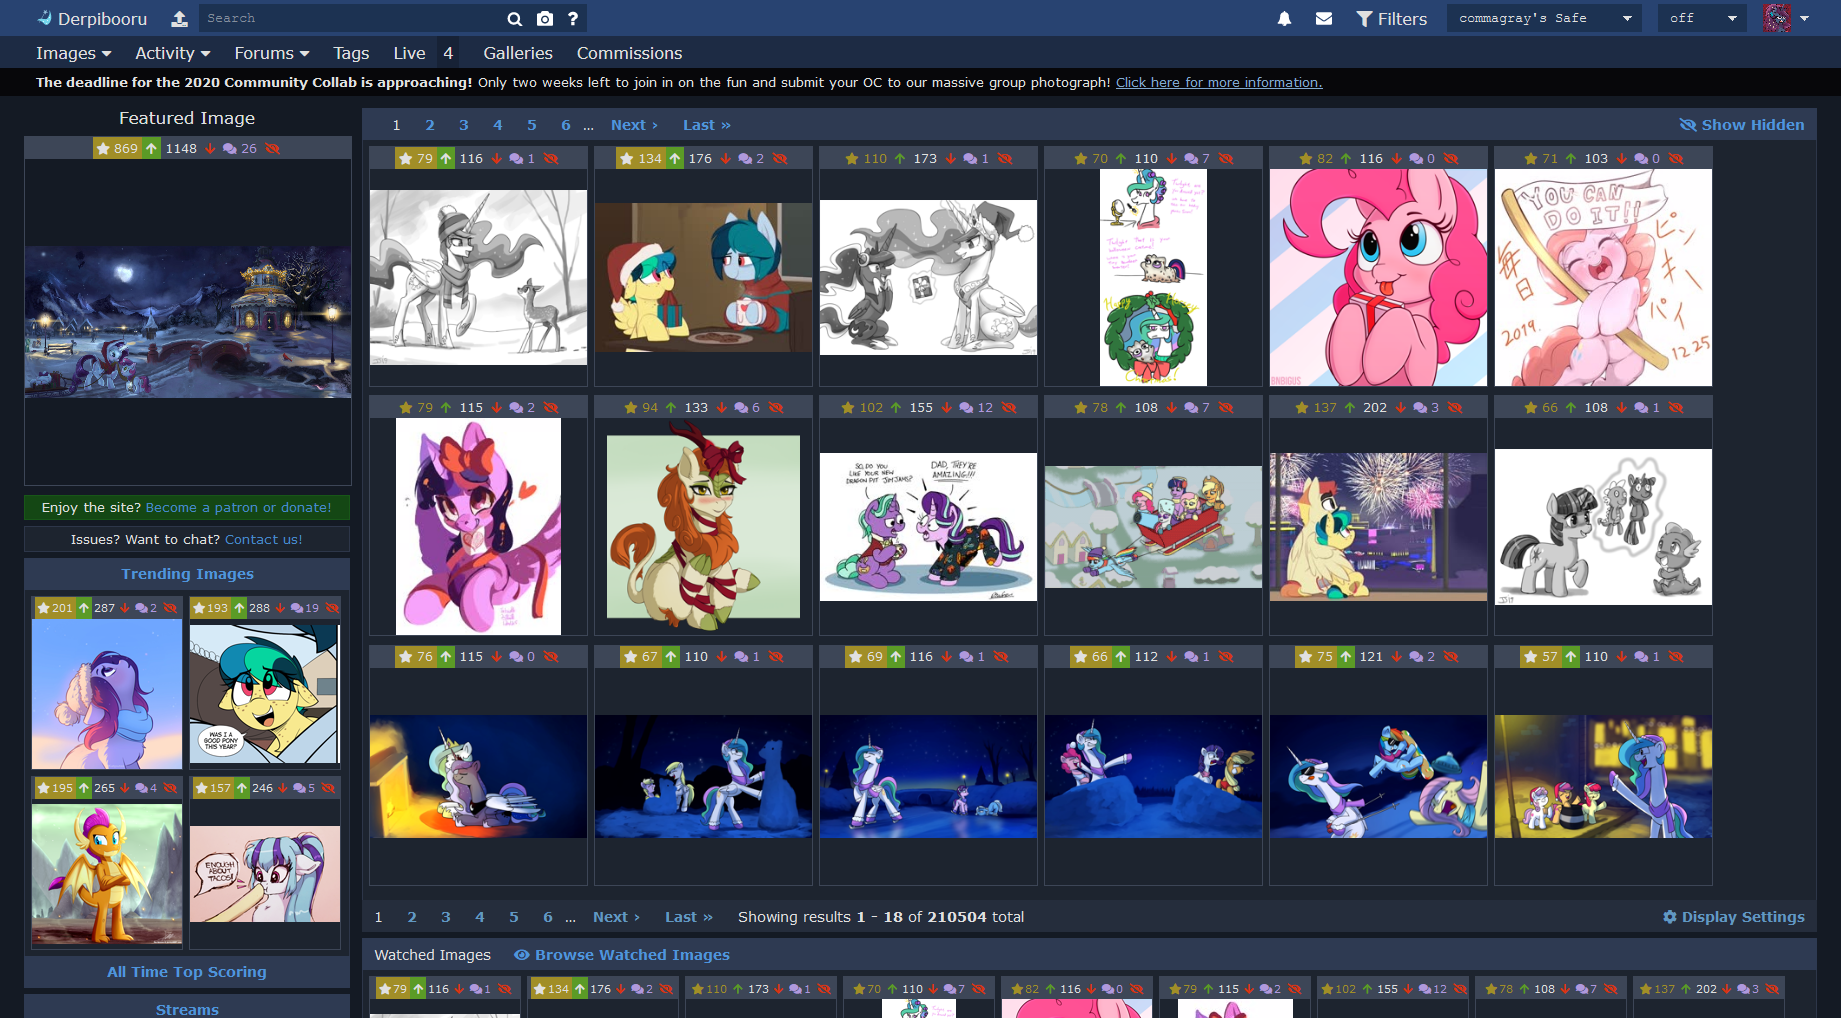Open Browse Watched Images
This screenshot has height=1018, width=1841.
(622, 954)
